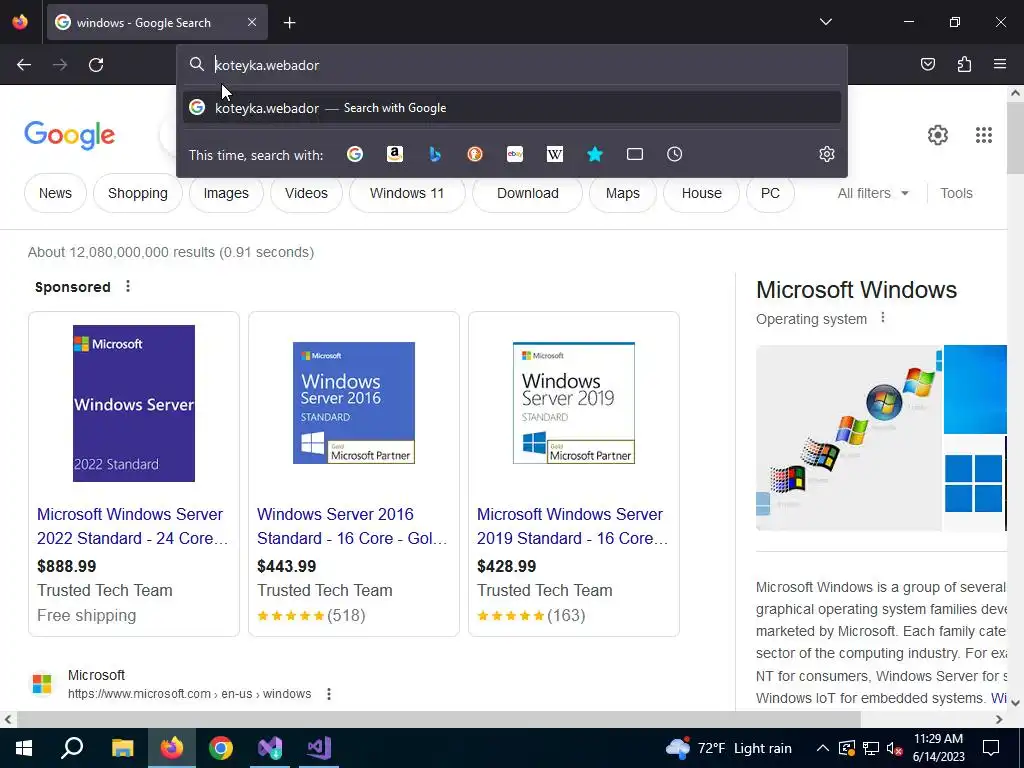Switch to Google Chrome in taskbar

pos(221,748)
